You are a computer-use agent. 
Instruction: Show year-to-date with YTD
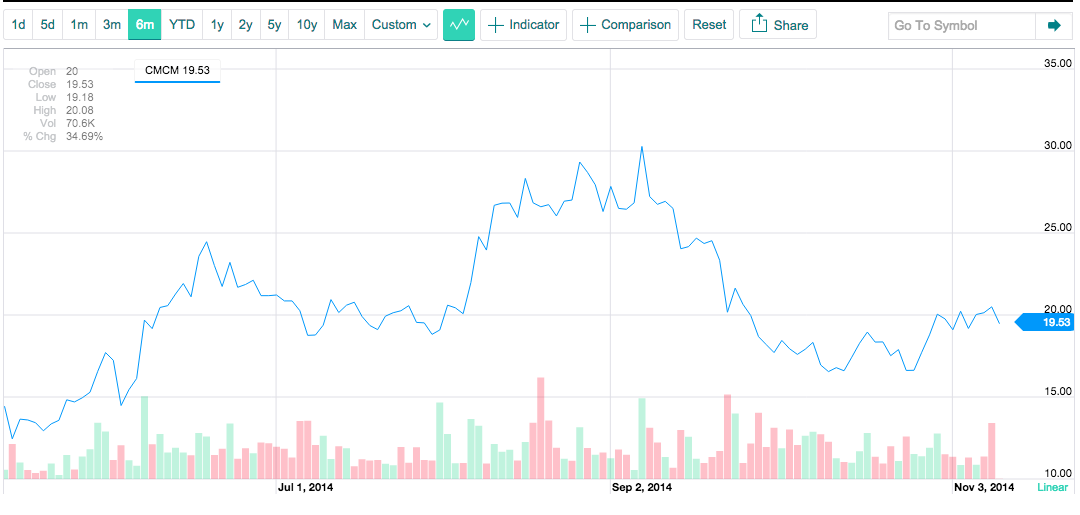pos(182,25)
